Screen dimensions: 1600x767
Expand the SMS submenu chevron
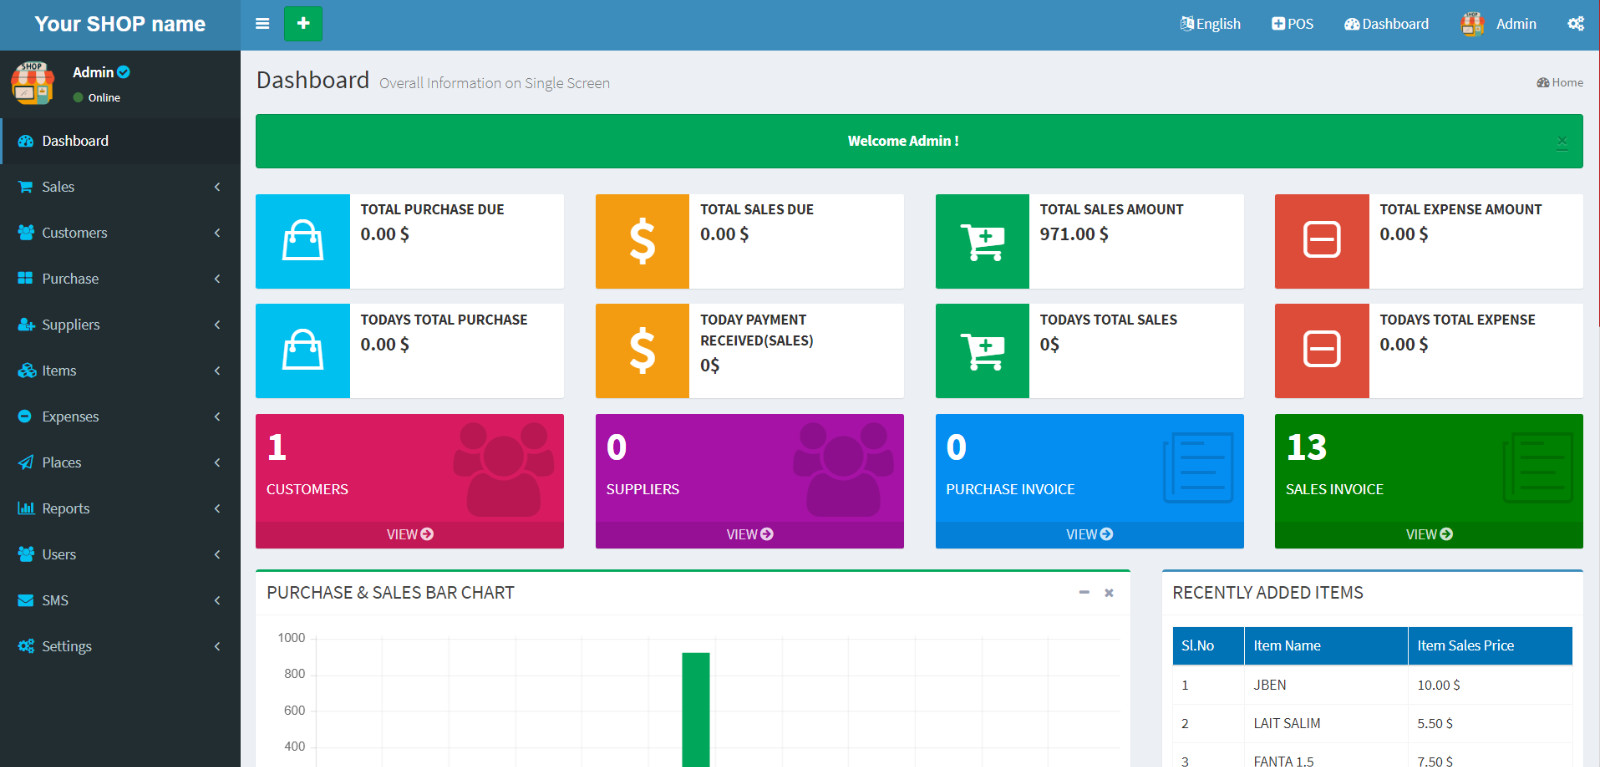[x=217, y=601]
